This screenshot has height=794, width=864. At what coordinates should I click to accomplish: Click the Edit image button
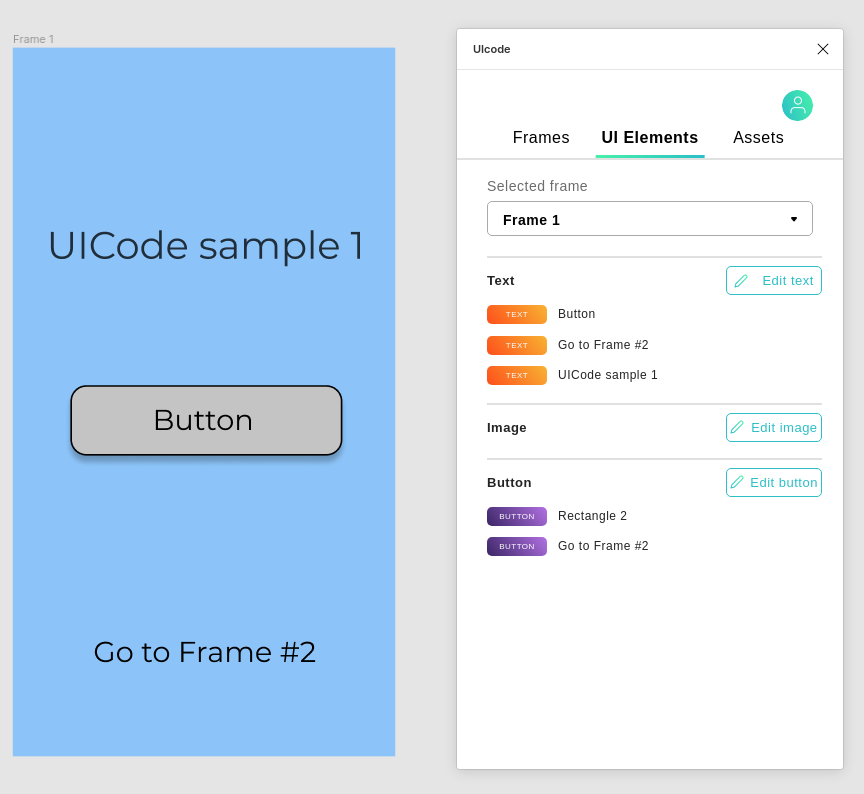coord(774,427)
